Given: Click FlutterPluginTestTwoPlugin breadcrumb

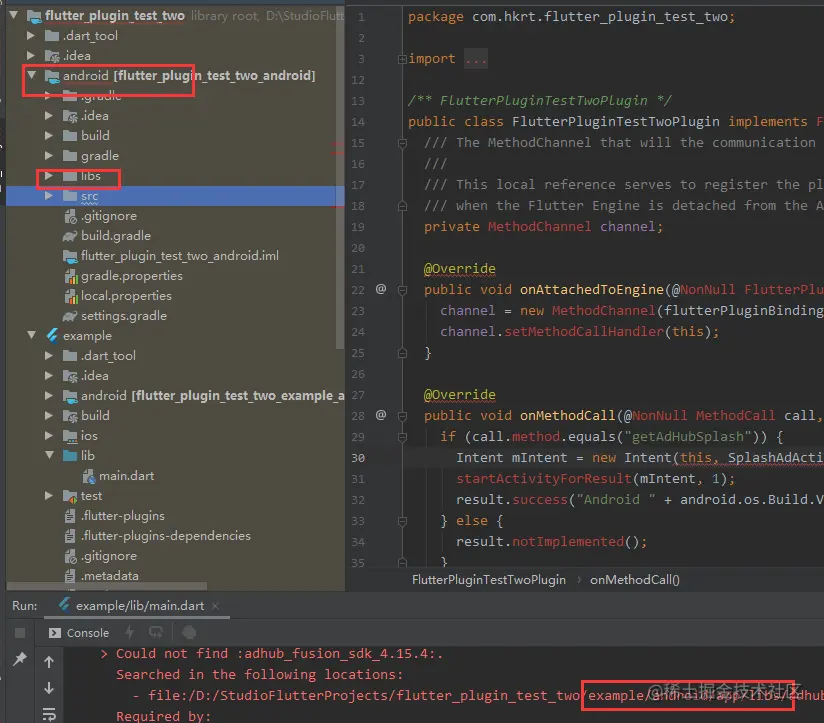Looking at the screenshot, I should pyautogui.click(x=489, y=580).
